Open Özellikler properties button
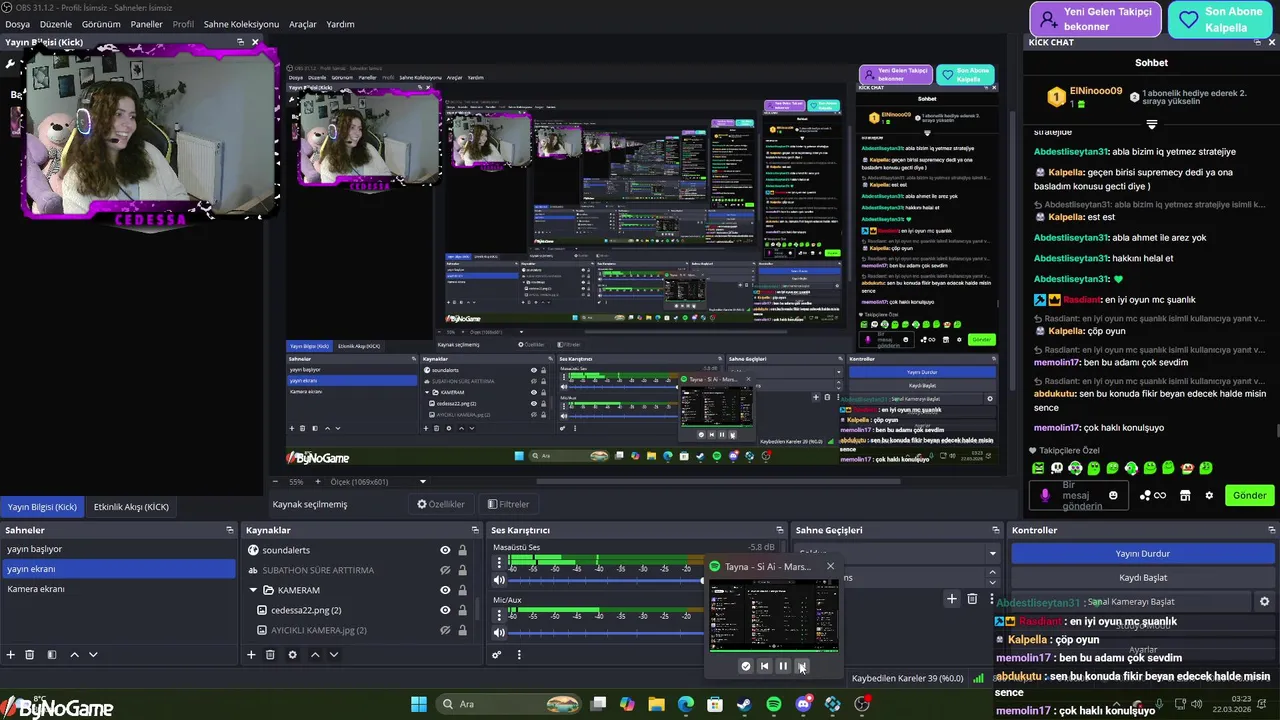Image resolution: width=1280 pixels, height=720 pixels. point(441,504)
